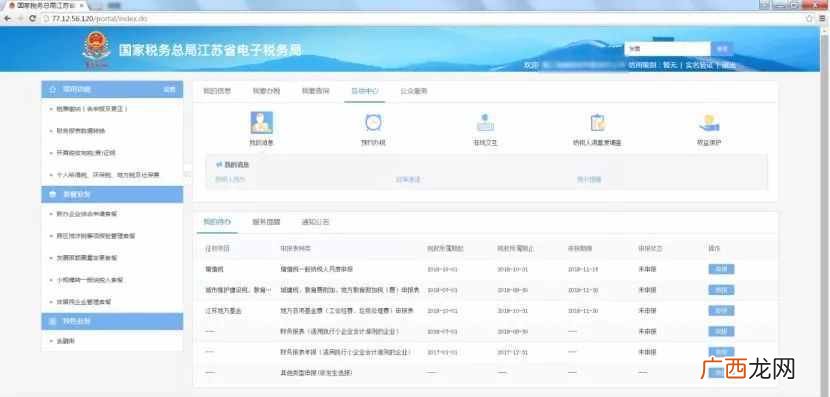The image size is (830, 397).
Task: Open the 纳税人满意度调查 clipboard icon
Action: coord(597,122)
